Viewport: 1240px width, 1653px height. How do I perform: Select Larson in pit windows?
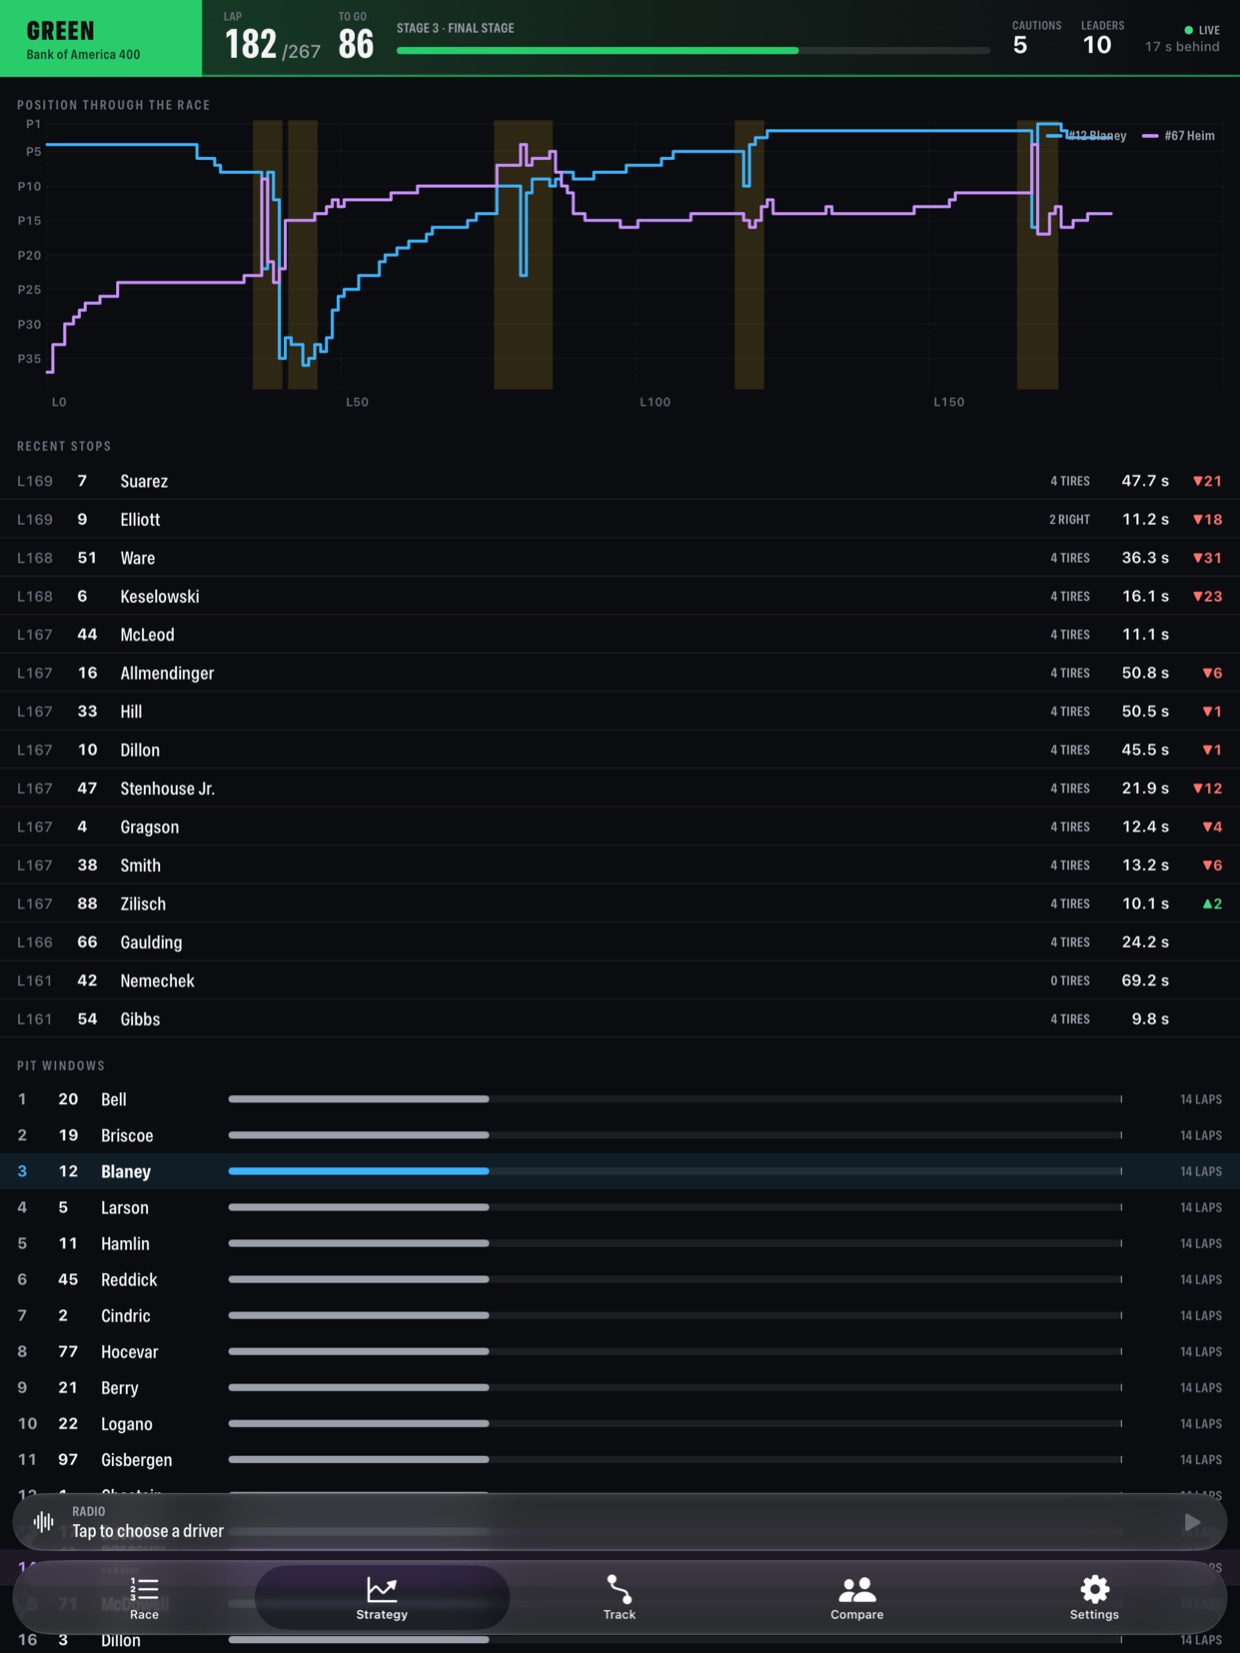click(x=620, y=1207)
